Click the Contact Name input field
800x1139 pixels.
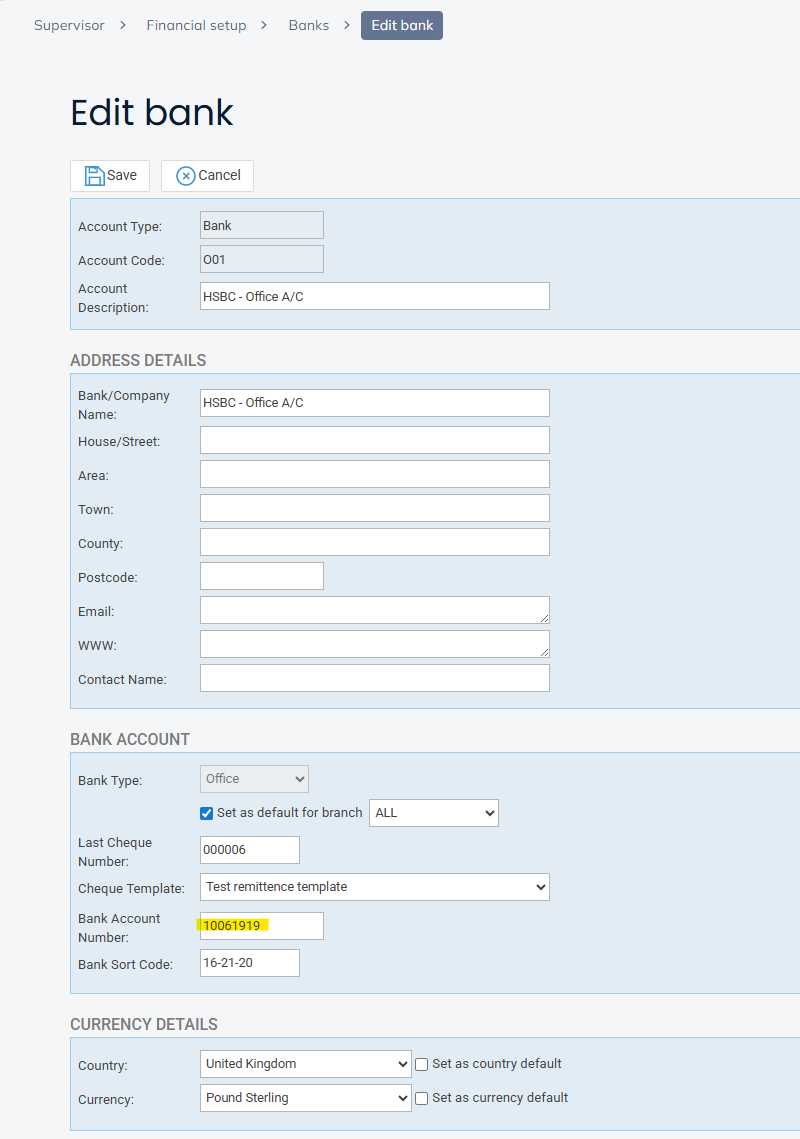[x=374, y=678]
